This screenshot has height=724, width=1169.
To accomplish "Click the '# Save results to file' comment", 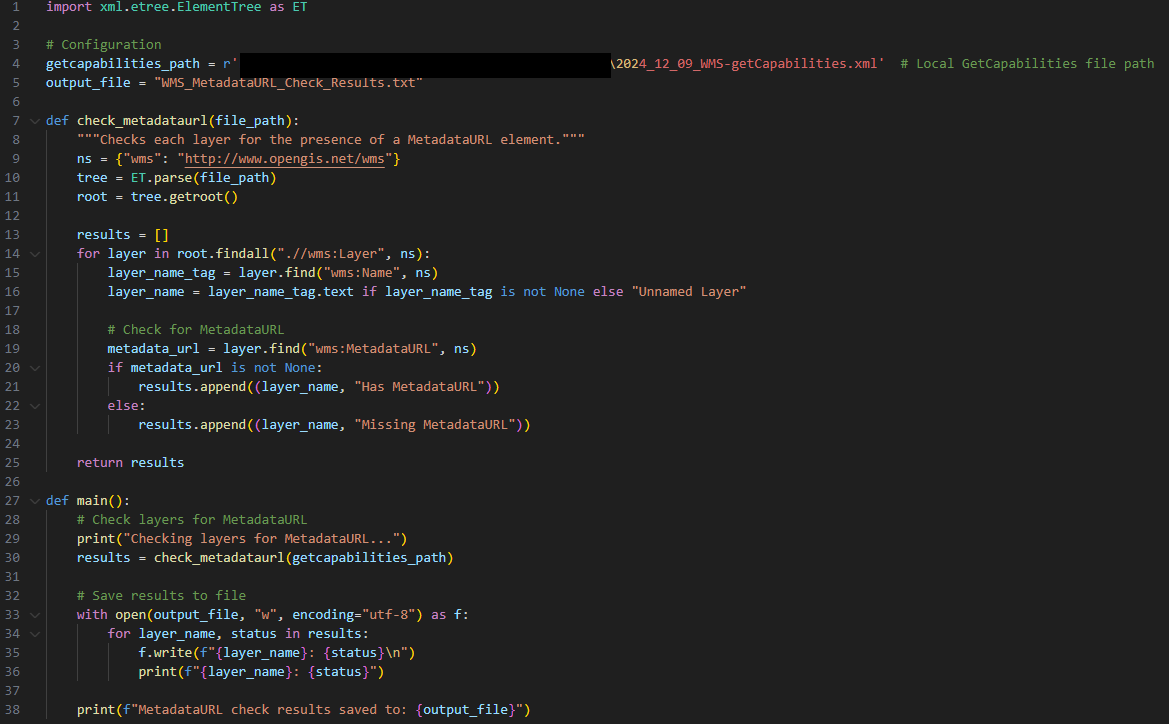I will (x=161, y=596).
